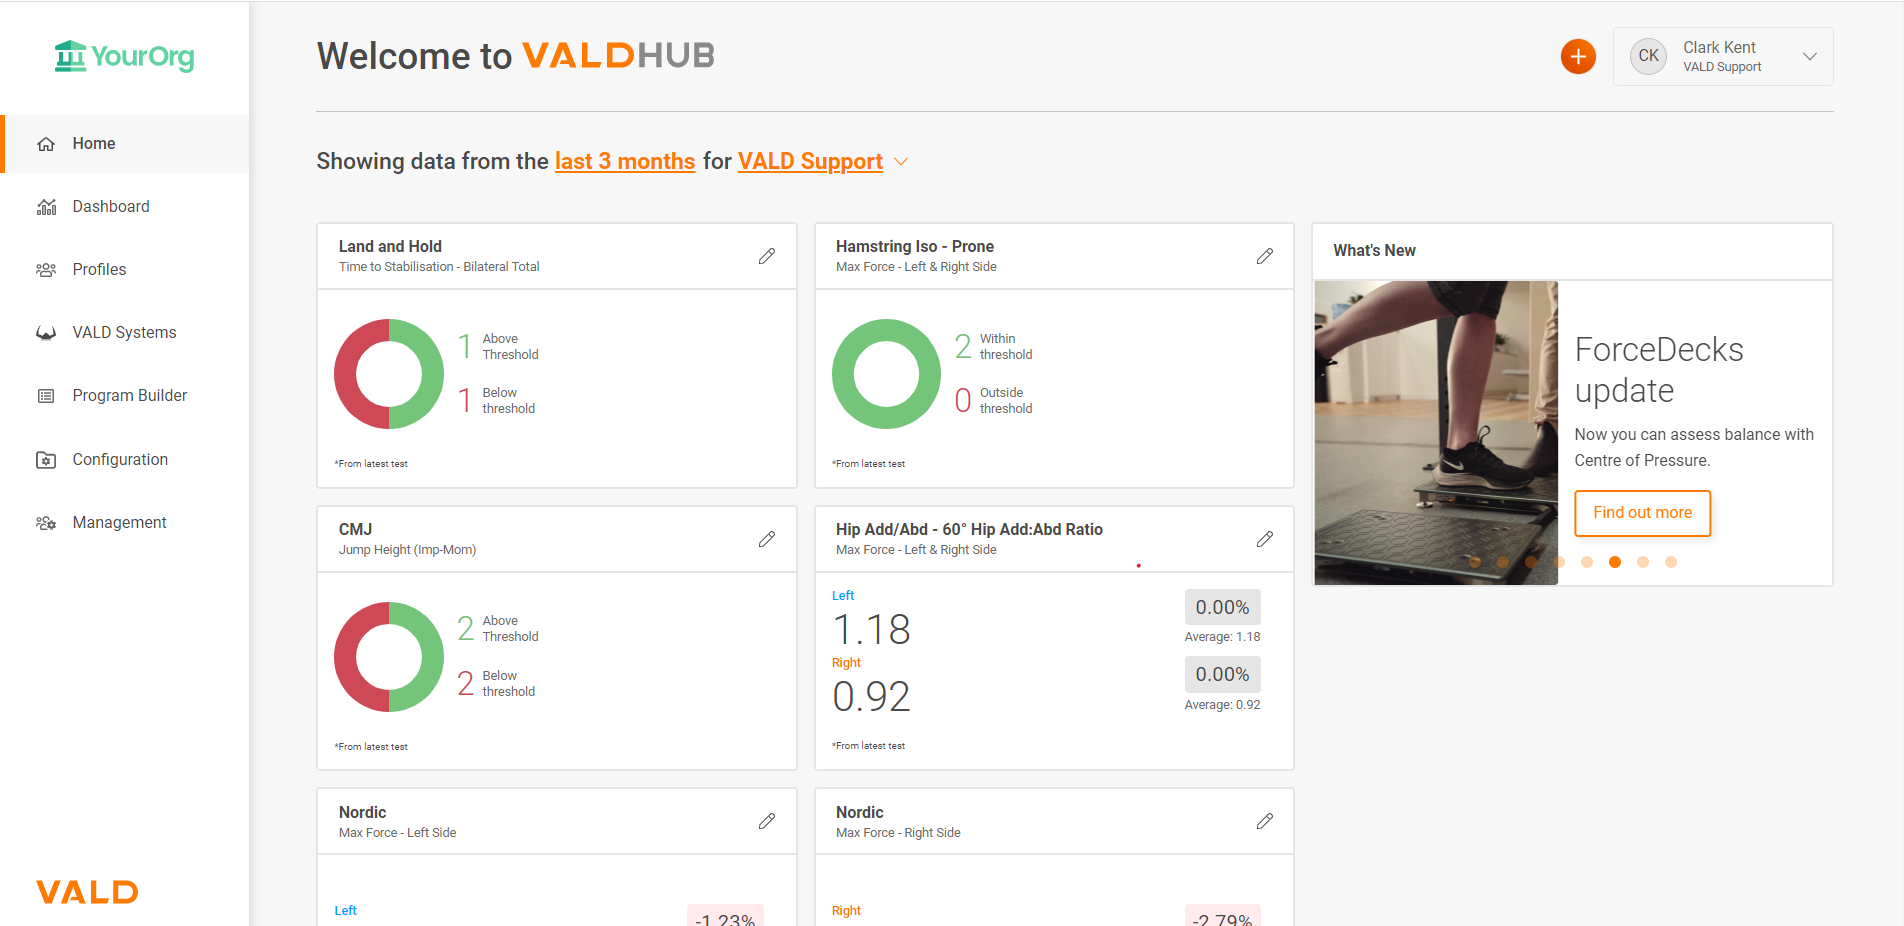1904x926 pixels.
Task: Open Program Builder
Action: (125, 396)
